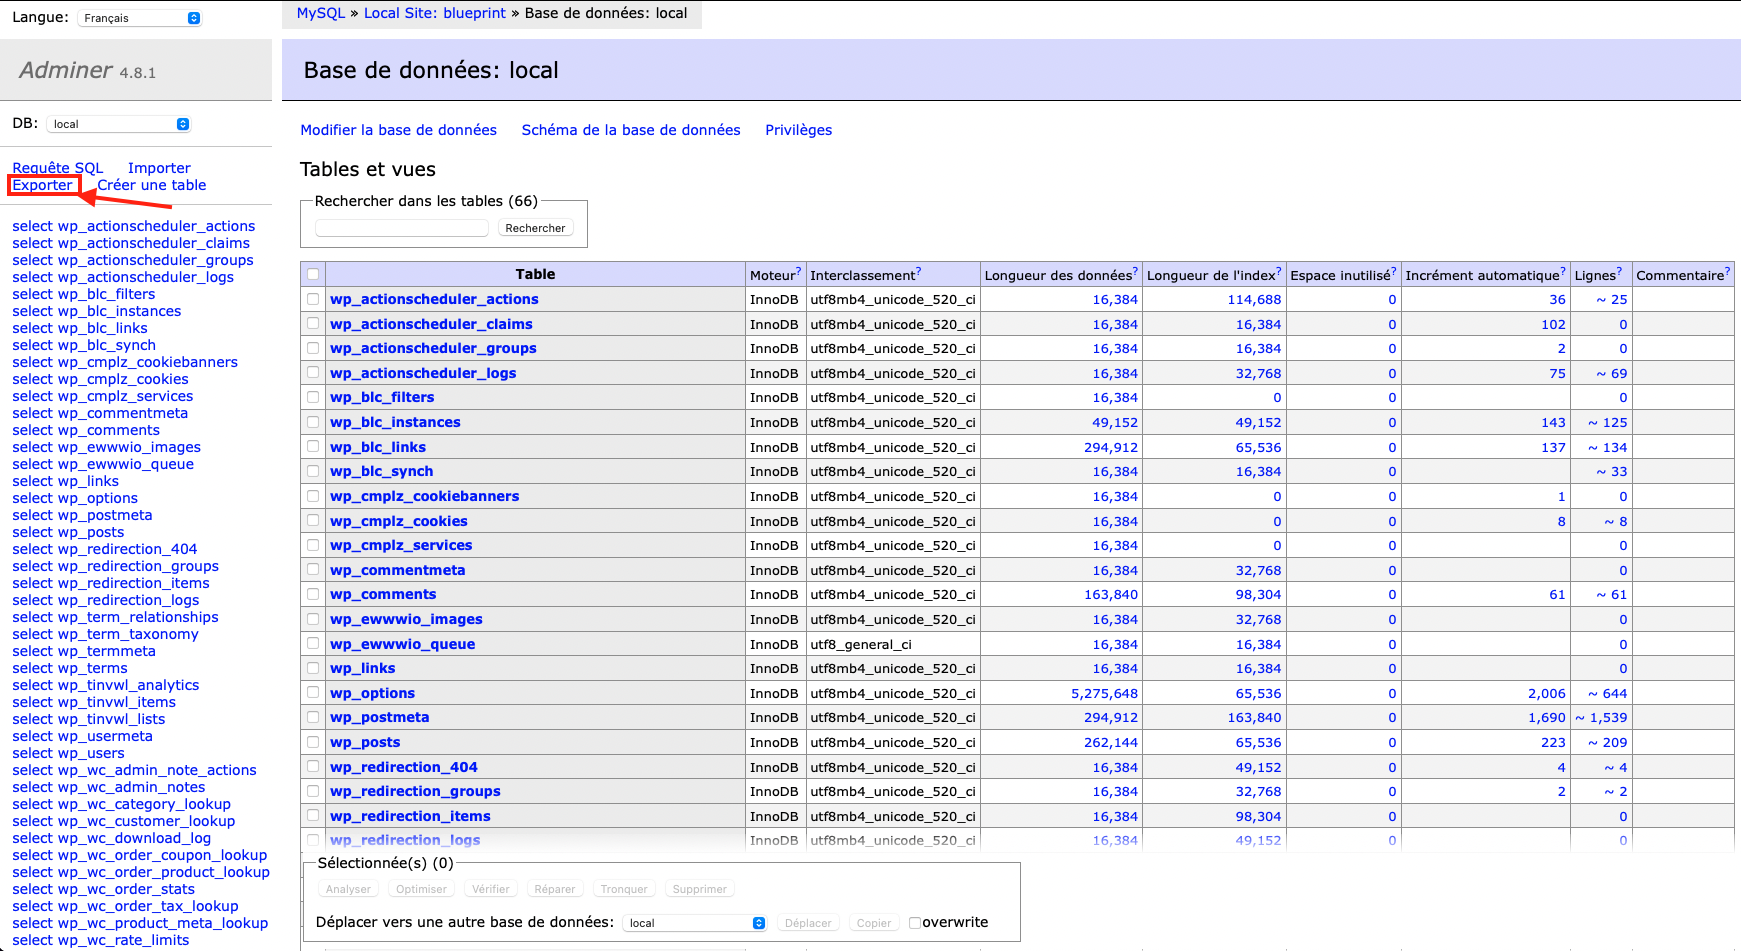The height and width of the screenshot is (951, 1741).
Task: Click row count ~ 1,539 for wp_postmeta
Action: (x=1601, y=717)
